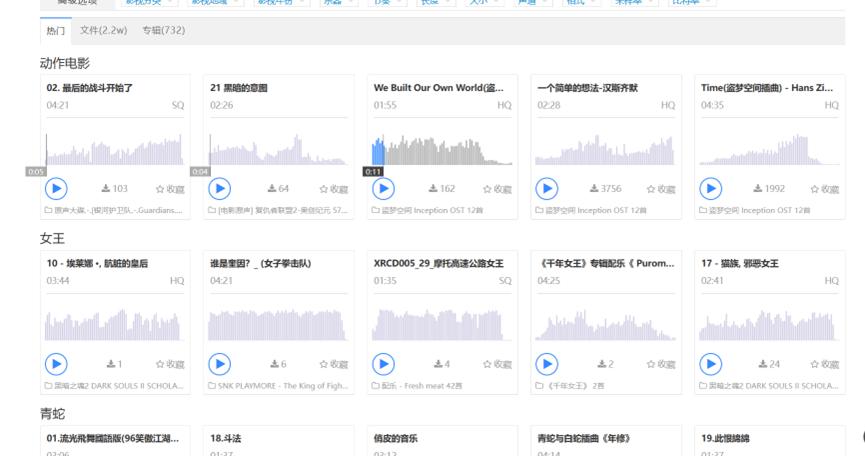Play XRCD005_29_摩托高速公路女王
The image size is (865, 456).
pos(383,364)
